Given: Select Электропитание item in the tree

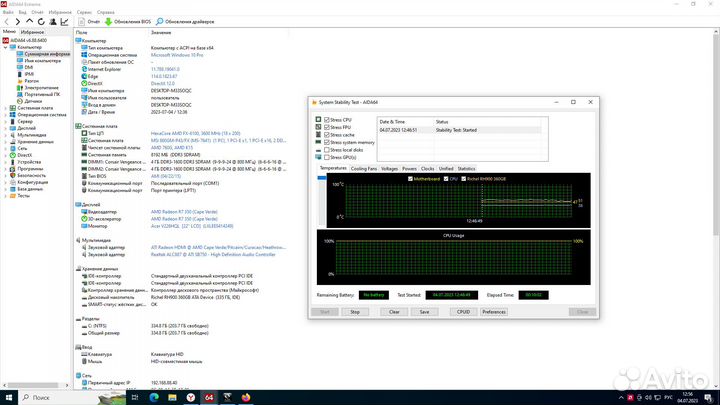Looking at the screenshot, I should click(41, 88).
